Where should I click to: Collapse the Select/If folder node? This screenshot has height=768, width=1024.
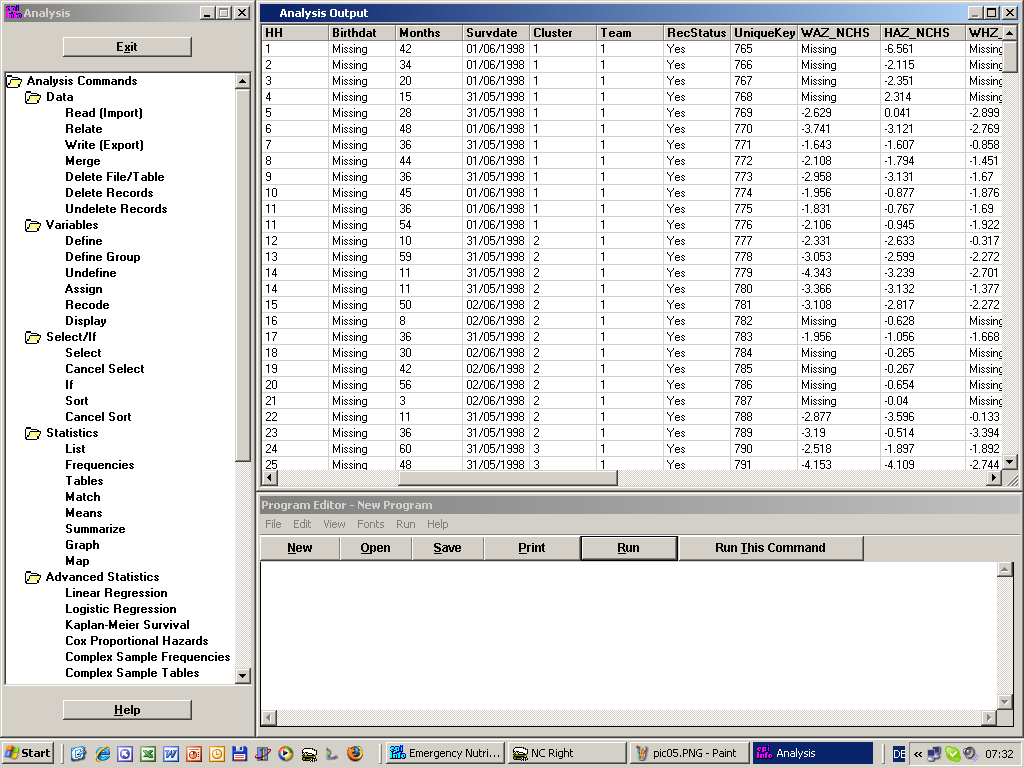click(x=34, y=337)
